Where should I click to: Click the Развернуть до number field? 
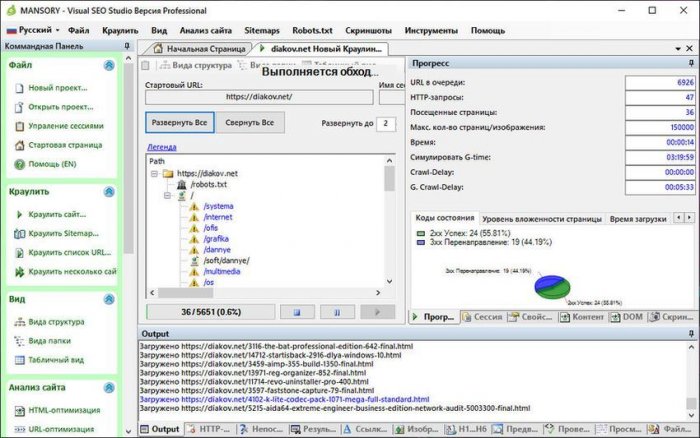point(385,123)
